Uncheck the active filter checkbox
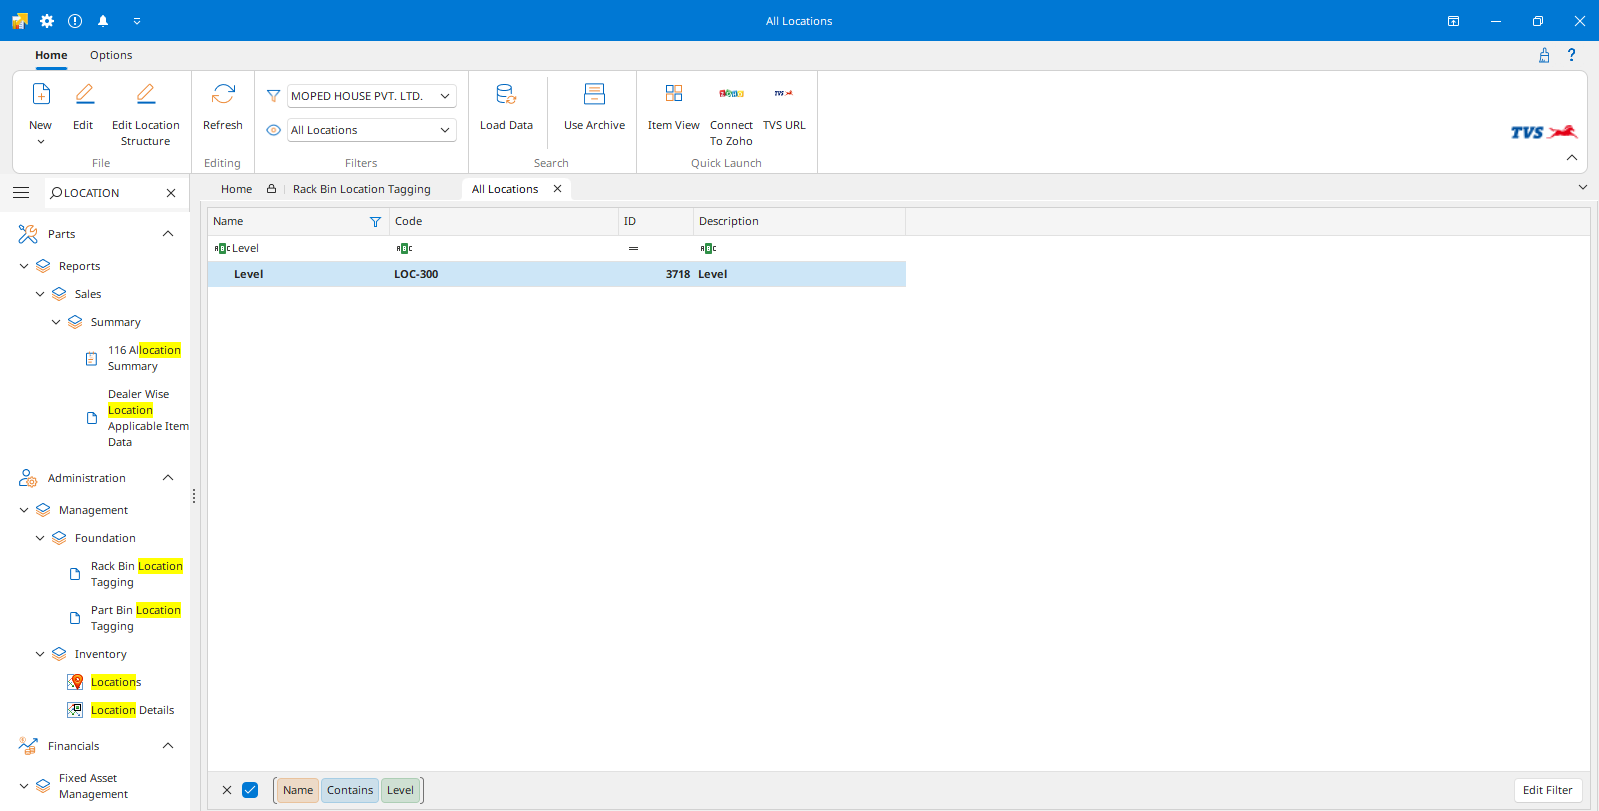1599x811 pixels. [x=250, y=790]
